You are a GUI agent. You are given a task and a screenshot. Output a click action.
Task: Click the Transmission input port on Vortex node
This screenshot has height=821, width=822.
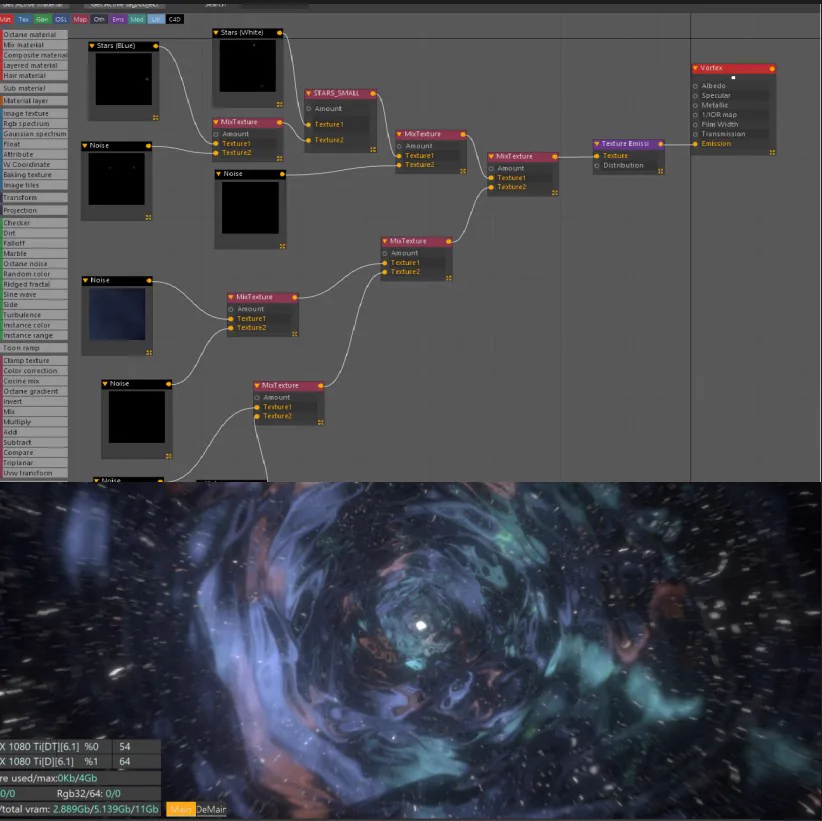click(x=695, y=134)
